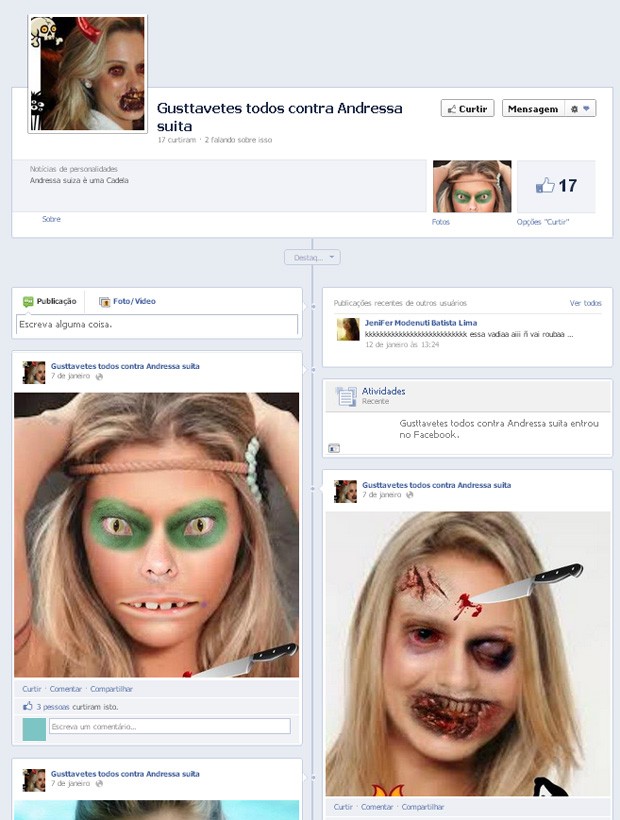The image size is (620, 820).
Task: Open 'Ver todos' recent posts link
Action: tap(585, 303)
